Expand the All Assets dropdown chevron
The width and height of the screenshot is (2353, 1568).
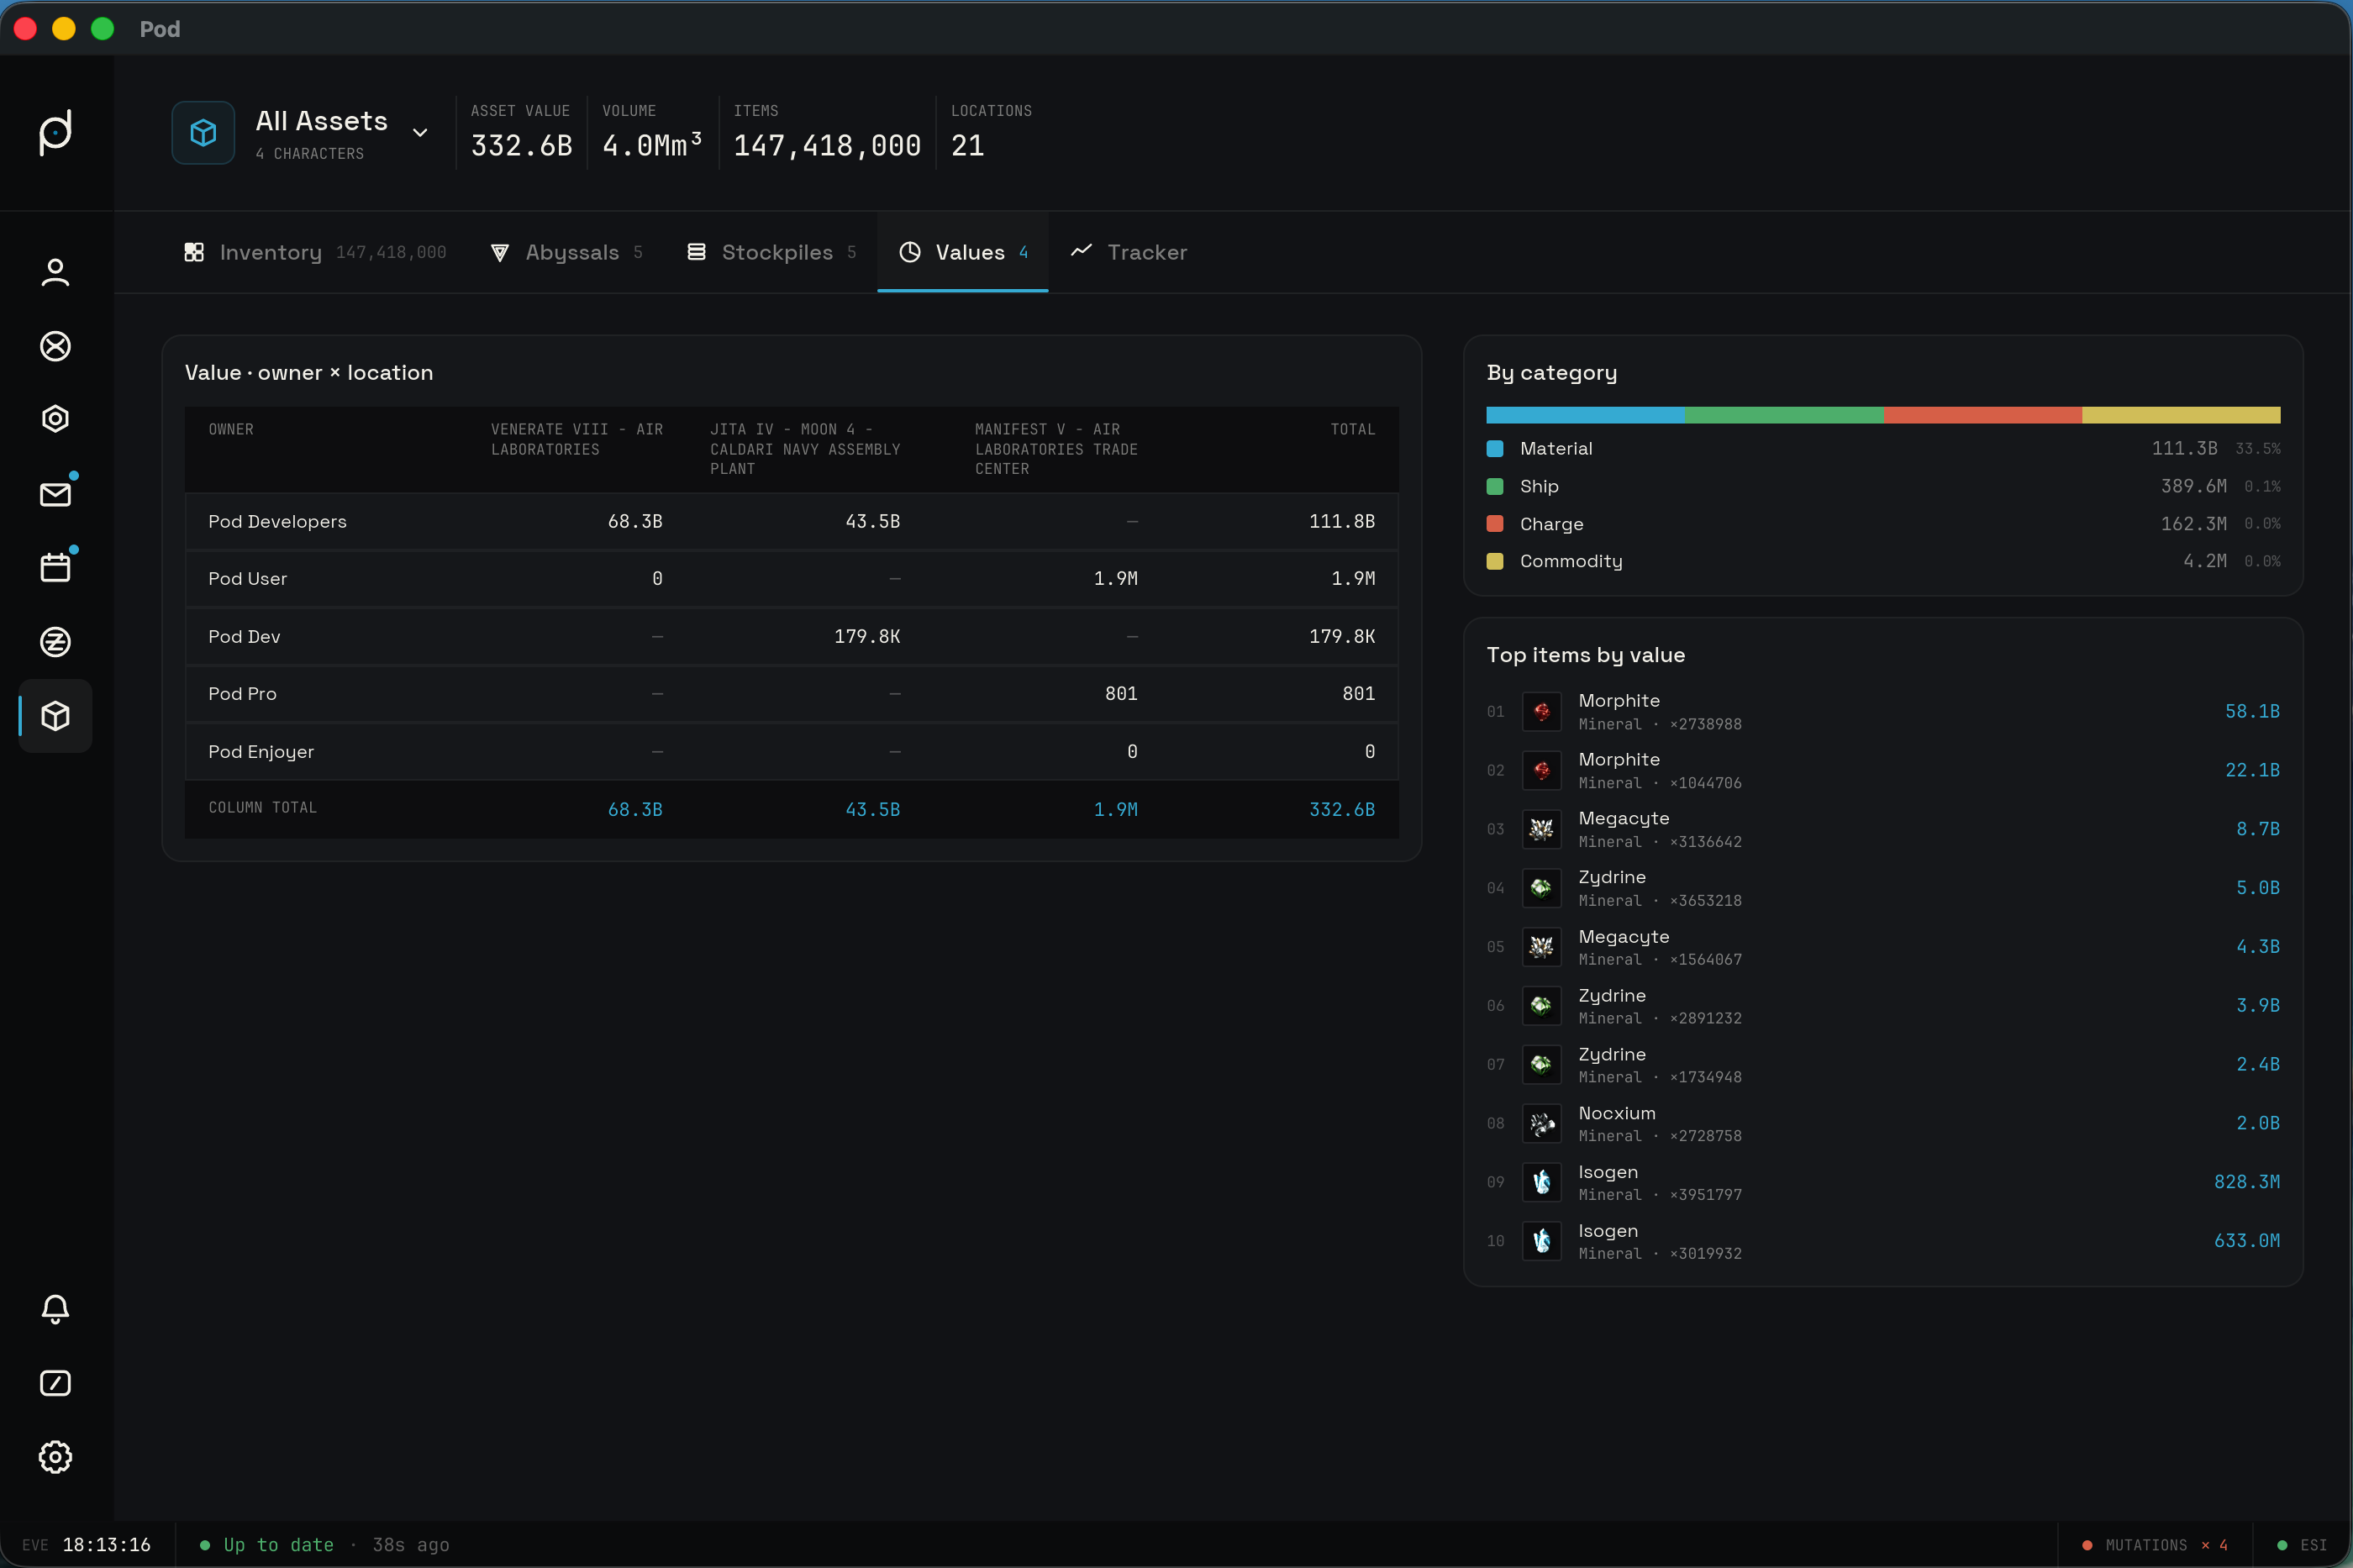[x=420, y=133]
